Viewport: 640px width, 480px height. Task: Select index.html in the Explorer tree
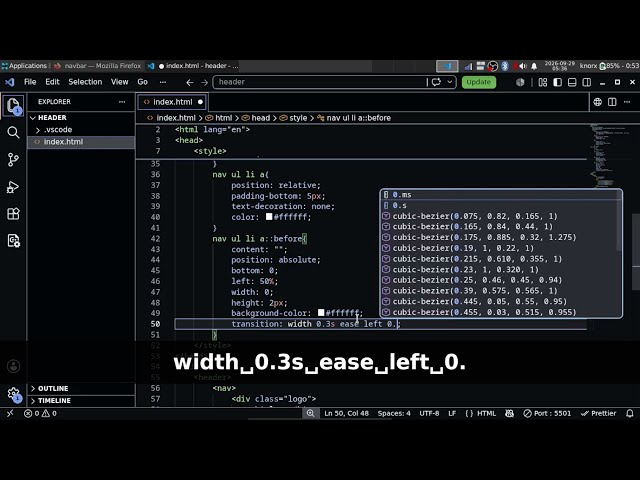pyautogui.click(x=80, y=142)
